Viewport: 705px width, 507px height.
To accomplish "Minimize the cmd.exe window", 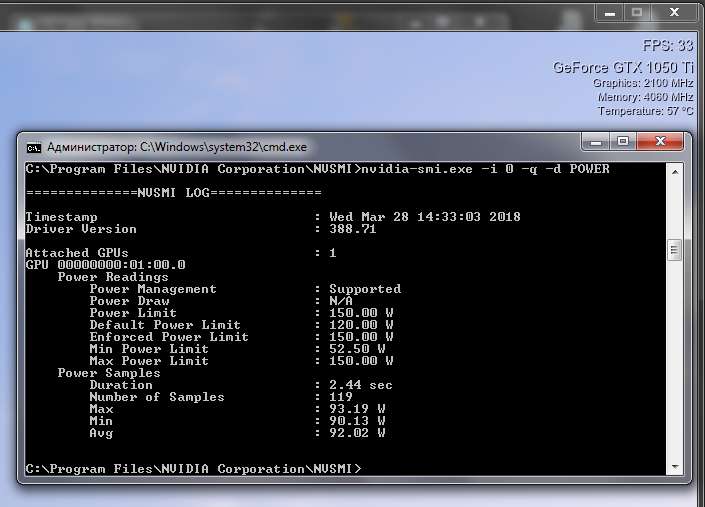I will tap(596, 142).
